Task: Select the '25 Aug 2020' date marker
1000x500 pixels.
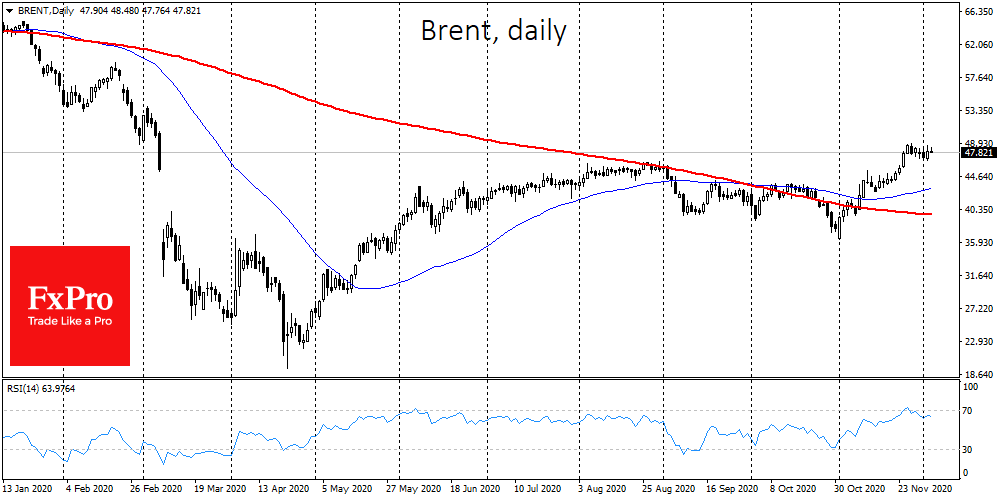Action: (668, 491)
